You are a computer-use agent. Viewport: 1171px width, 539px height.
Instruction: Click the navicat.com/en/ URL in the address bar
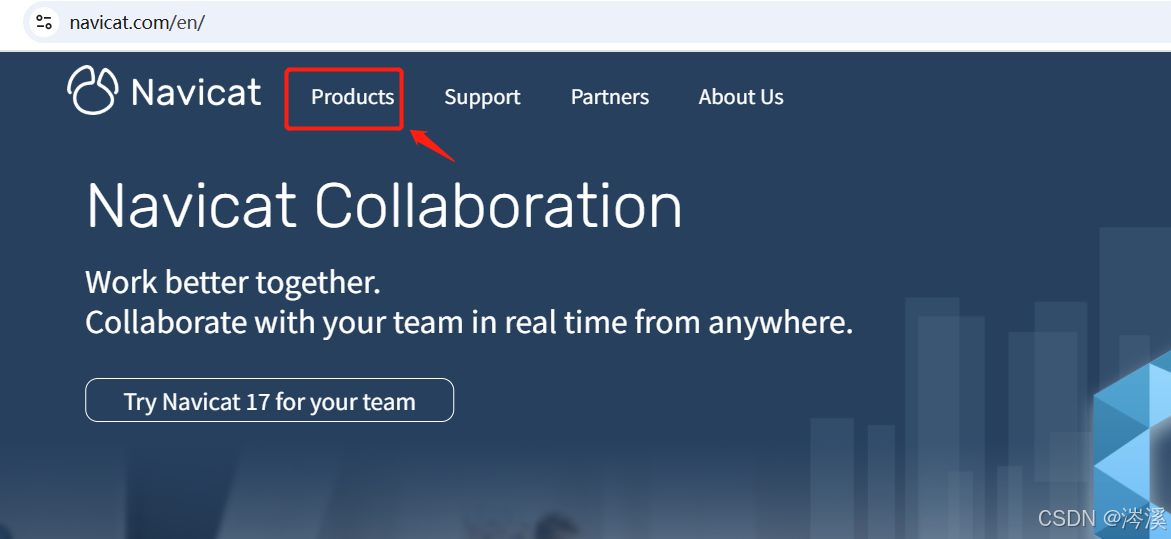[137, 22]
